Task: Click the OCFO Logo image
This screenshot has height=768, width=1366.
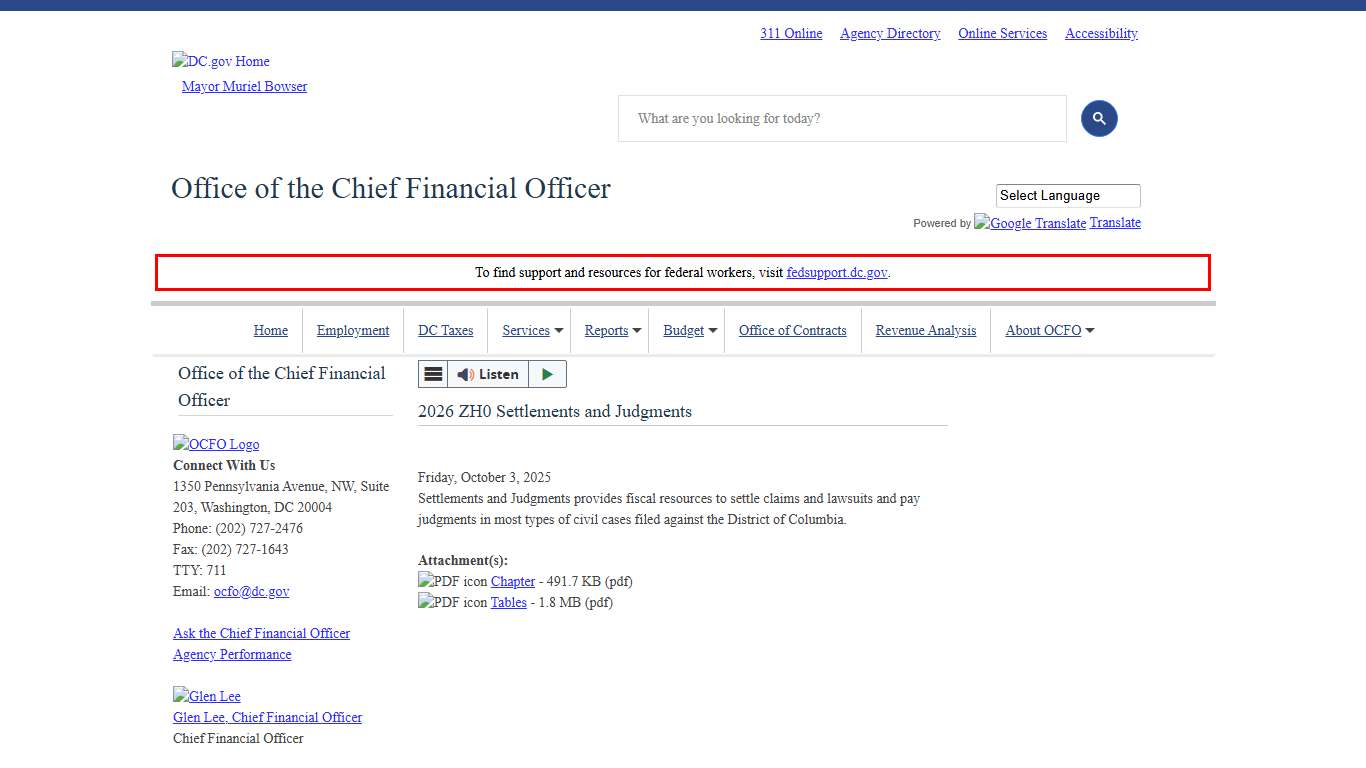Action: 216,444
